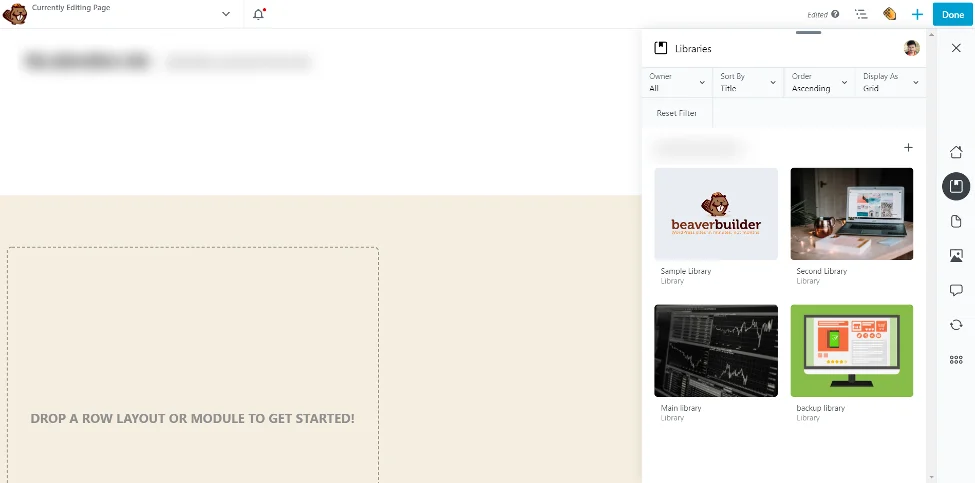This screenshot has width=977, height=483.
Task: Click the Libraries panel heading text
Action: [x=693, y=49]
